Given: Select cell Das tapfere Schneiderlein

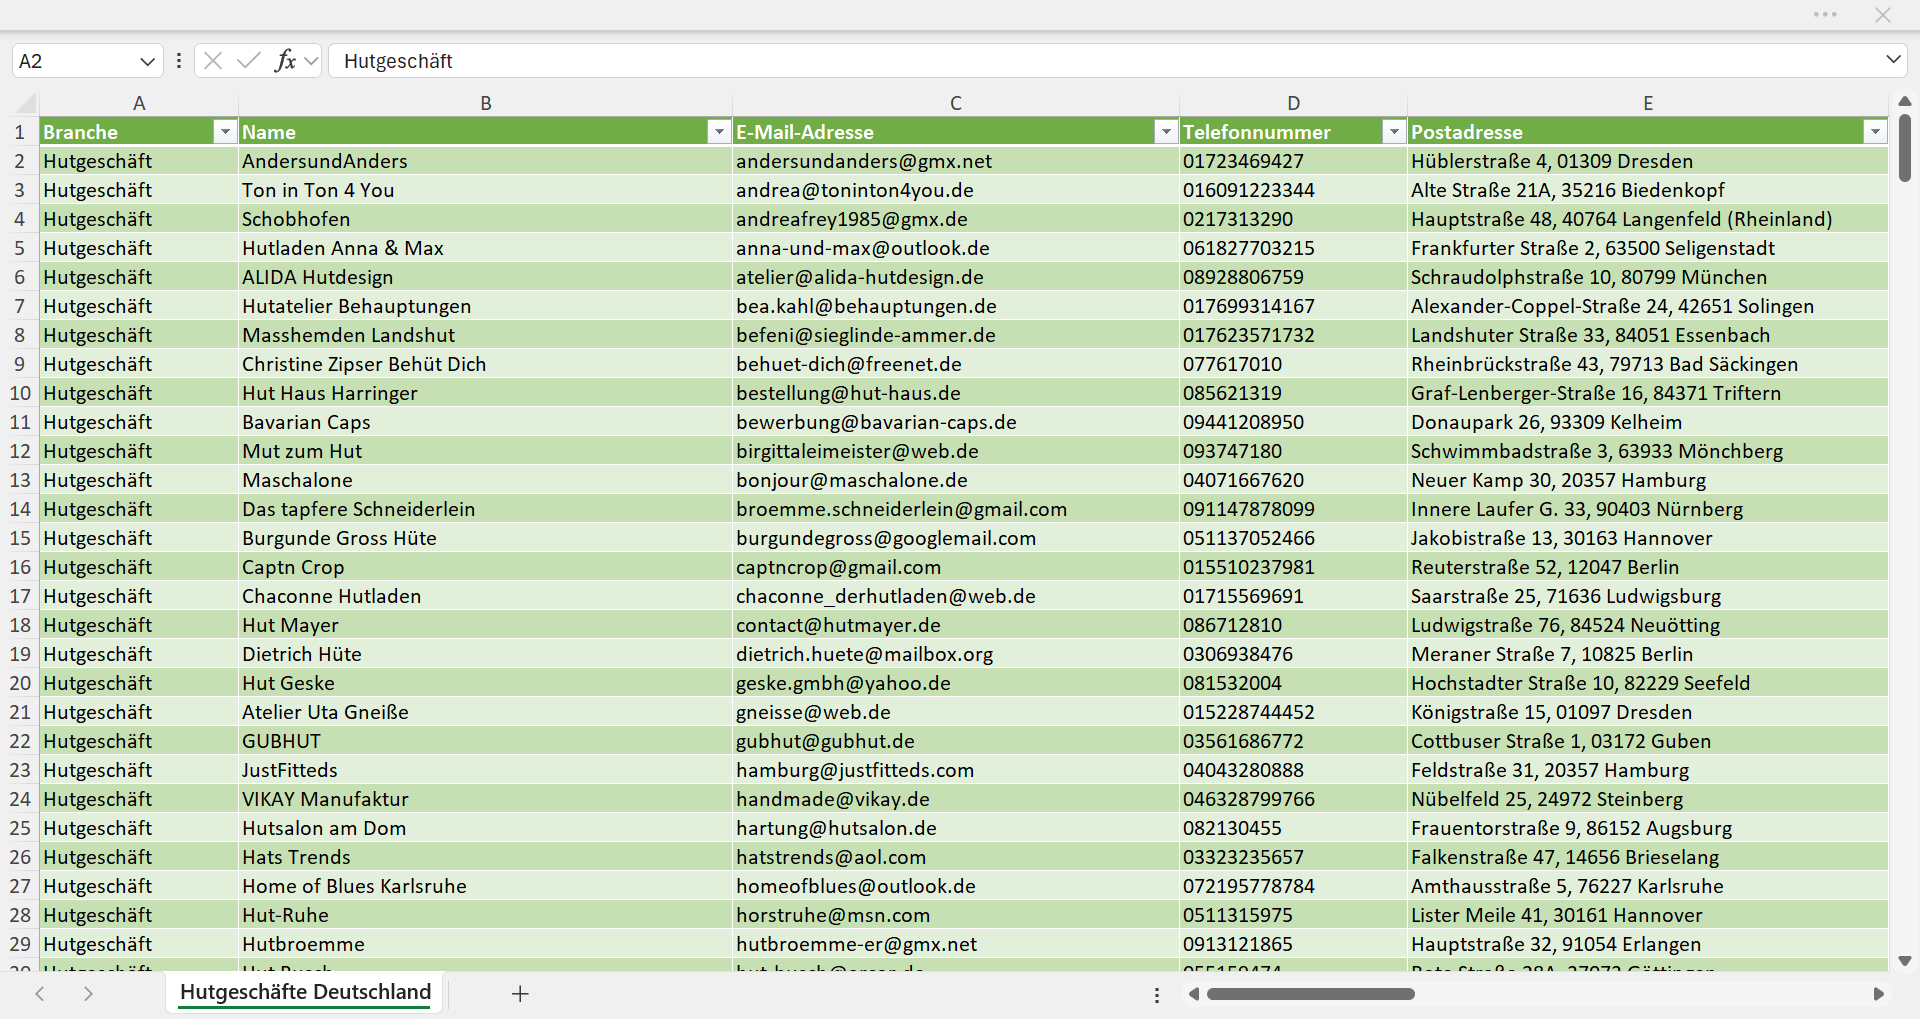Looking at the screenshot, I should [485, 509].
